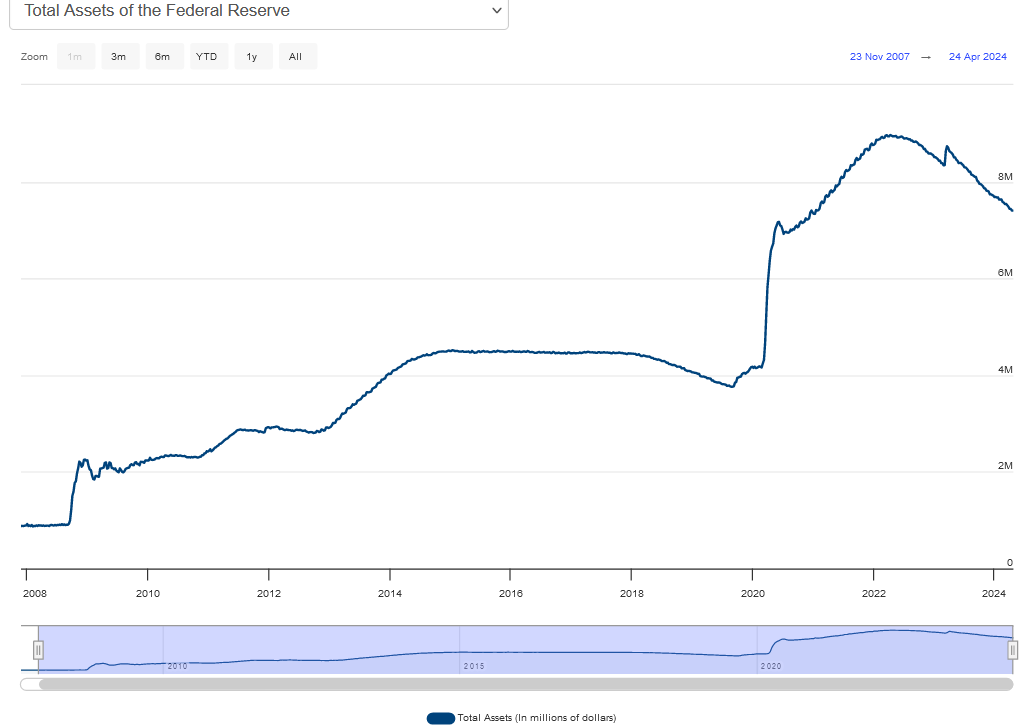Click the chart line plateau at 2016
This screenshot has height=726, width=1021.
click(x=510, y=351)
